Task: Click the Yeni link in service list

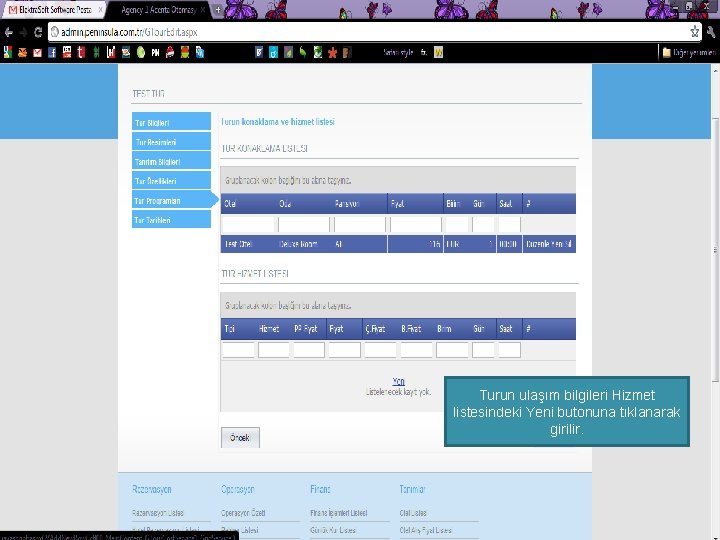Action: point(398,381)
